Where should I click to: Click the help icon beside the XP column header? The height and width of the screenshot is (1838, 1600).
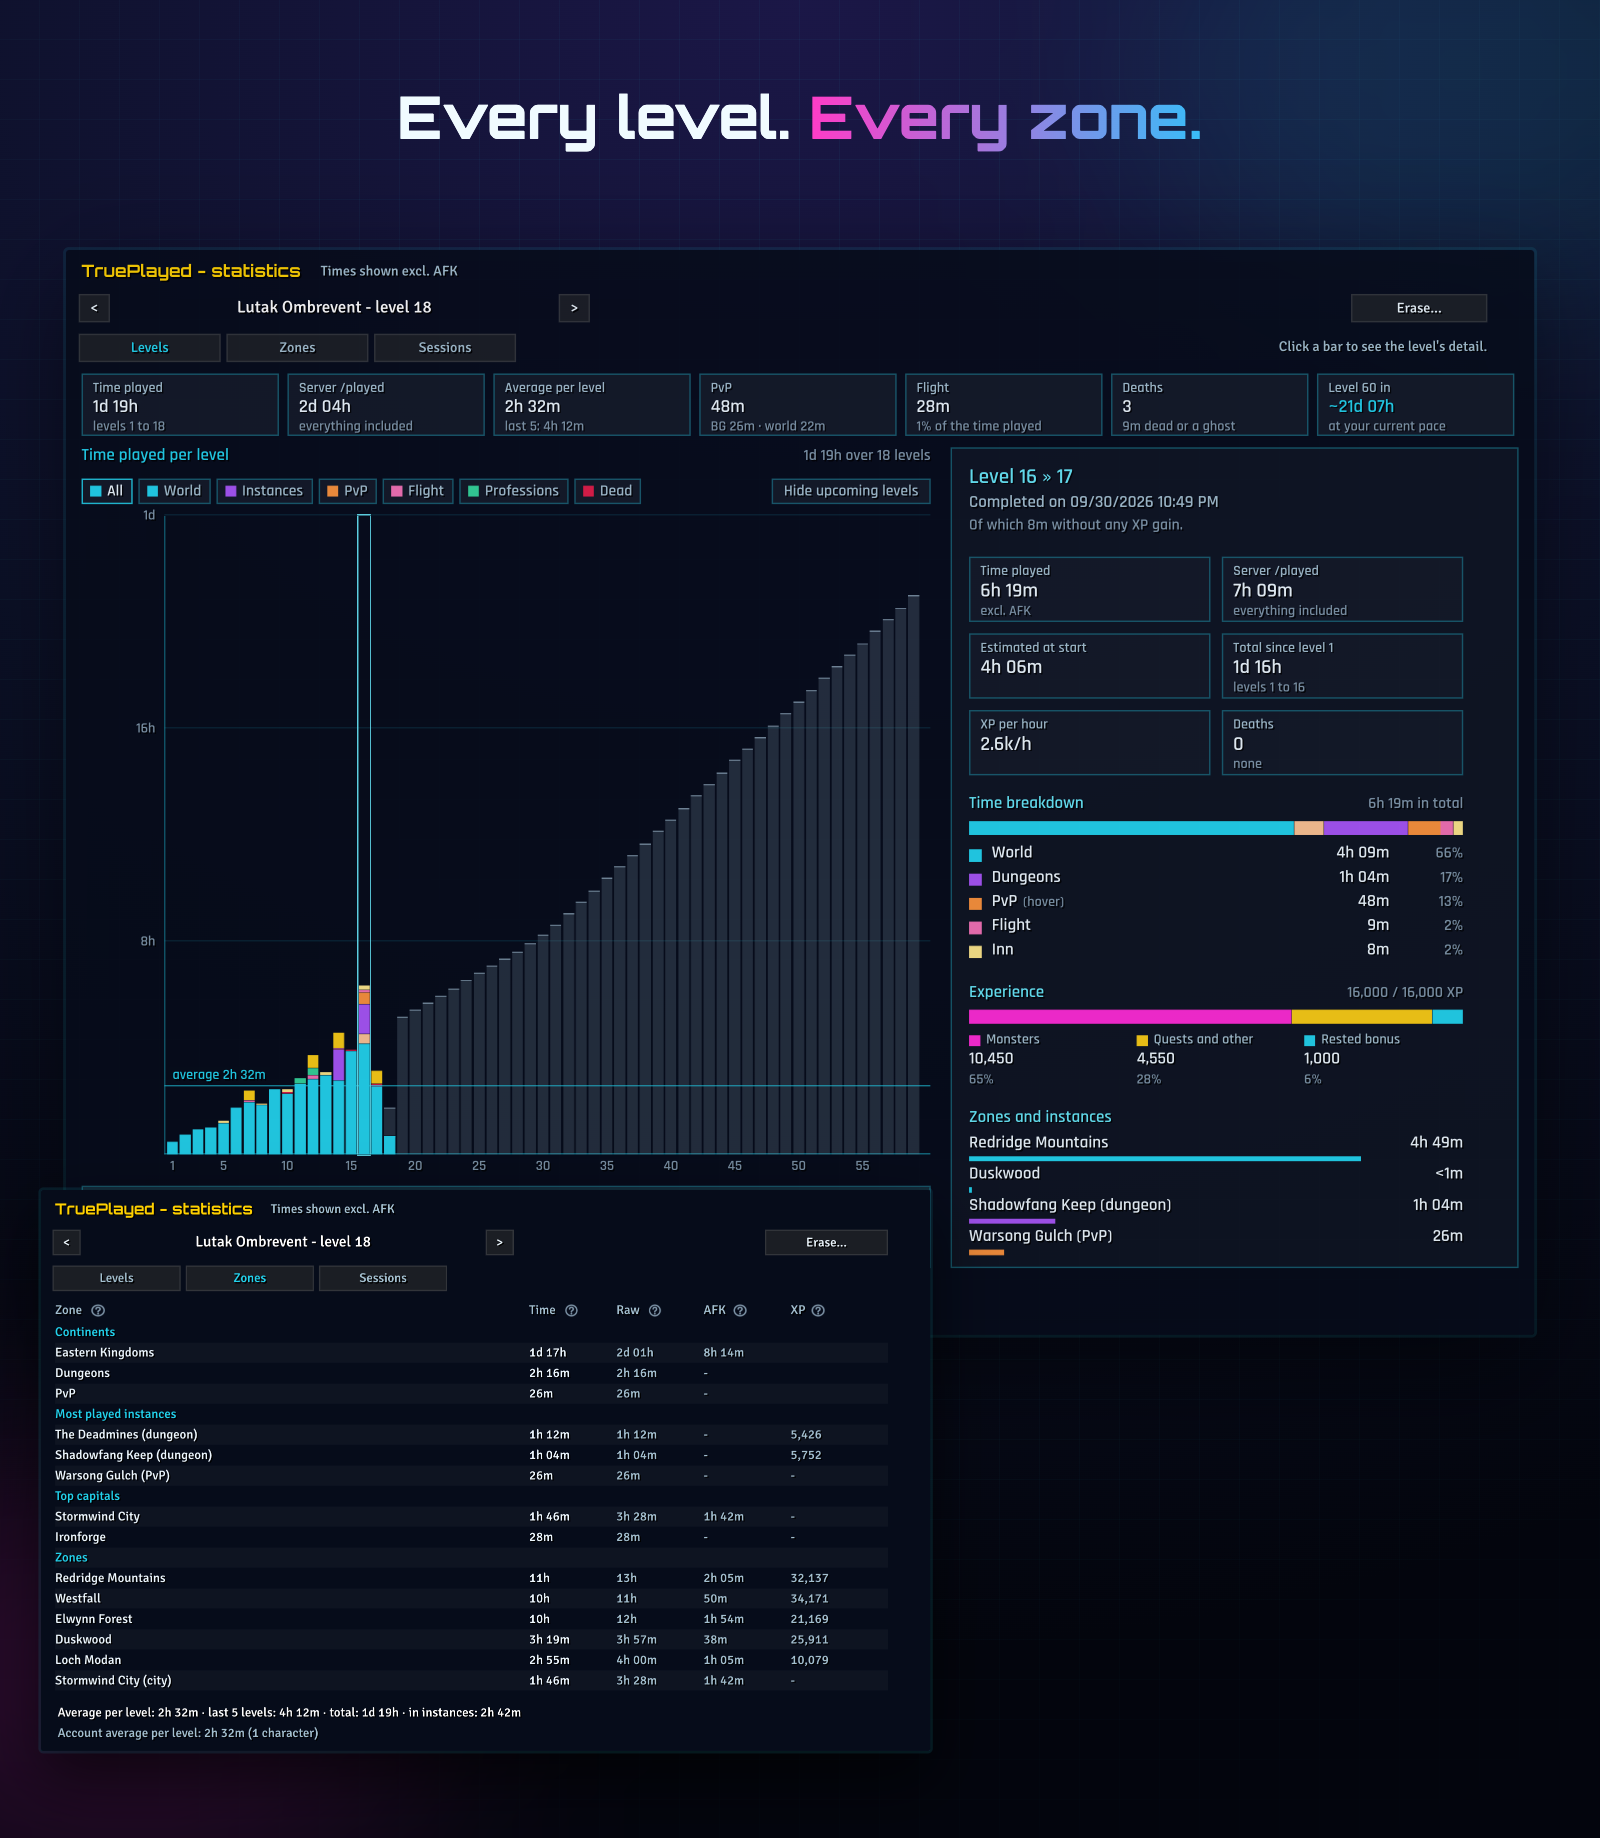[x=818, y=1310]
